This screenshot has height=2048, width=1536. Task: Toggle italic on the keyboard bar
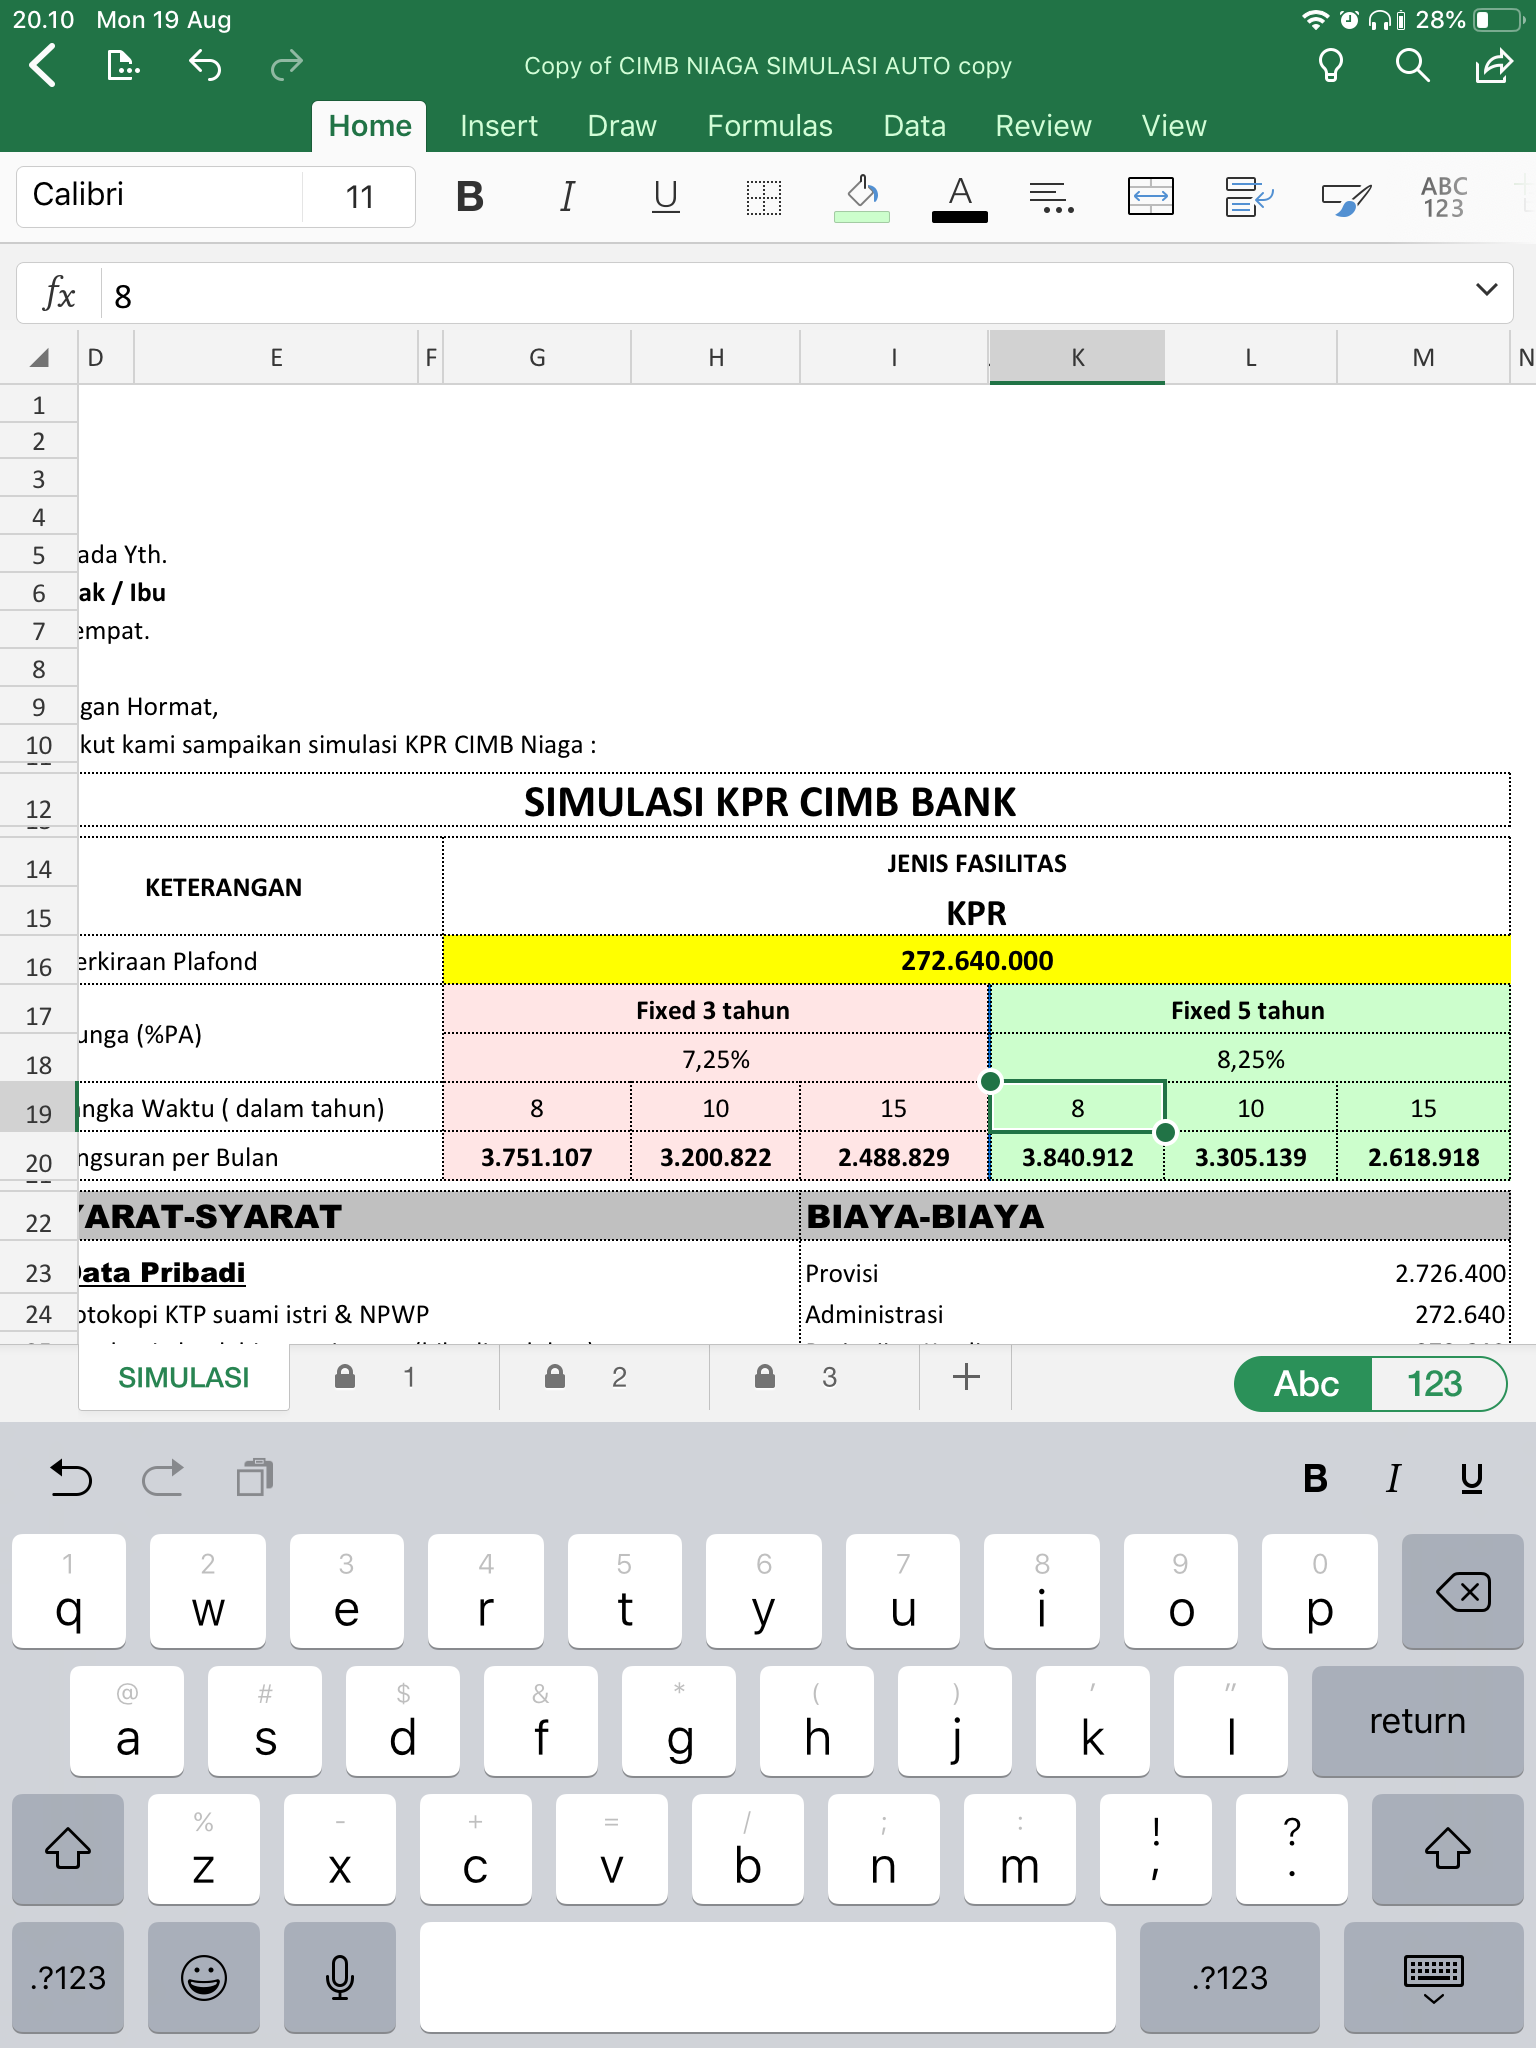(x=1393, y=1478)
